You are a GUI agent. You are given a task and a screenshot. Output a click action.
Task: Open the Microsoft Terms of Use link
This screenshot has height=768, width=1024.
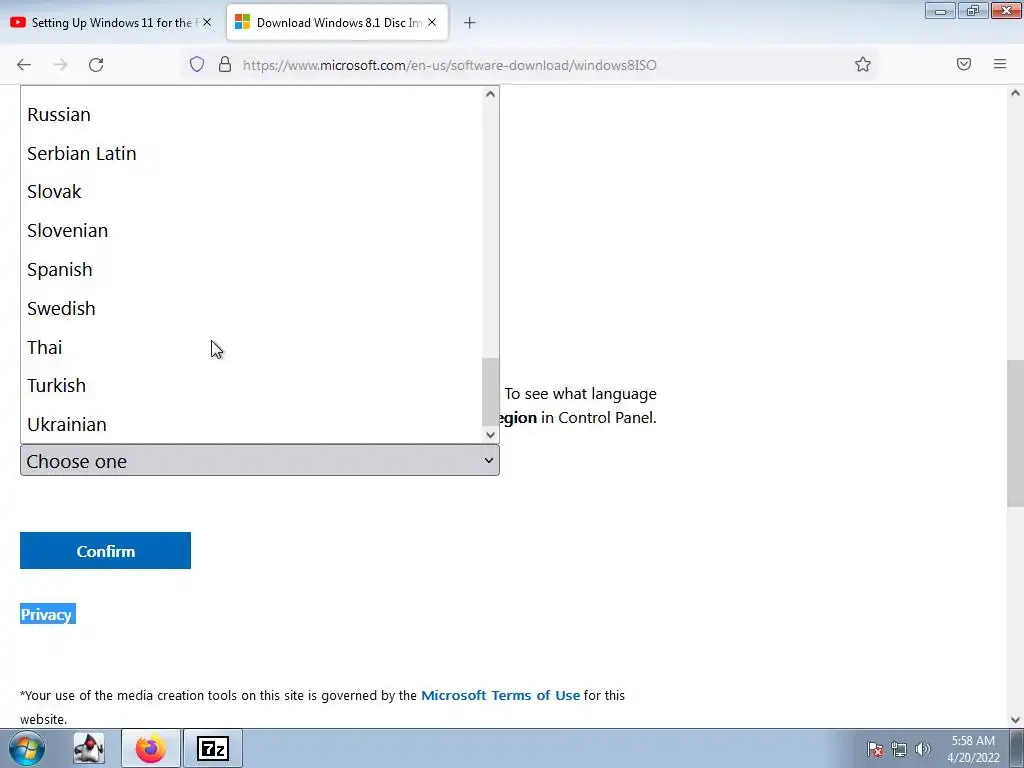click(500, 696)
